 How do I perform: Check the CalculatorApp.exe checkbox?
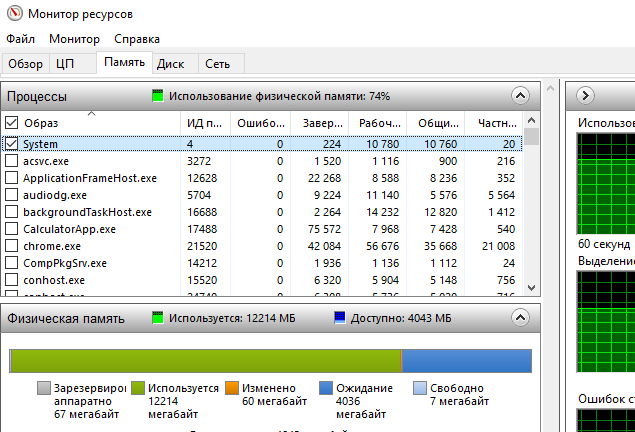(11, 229)
